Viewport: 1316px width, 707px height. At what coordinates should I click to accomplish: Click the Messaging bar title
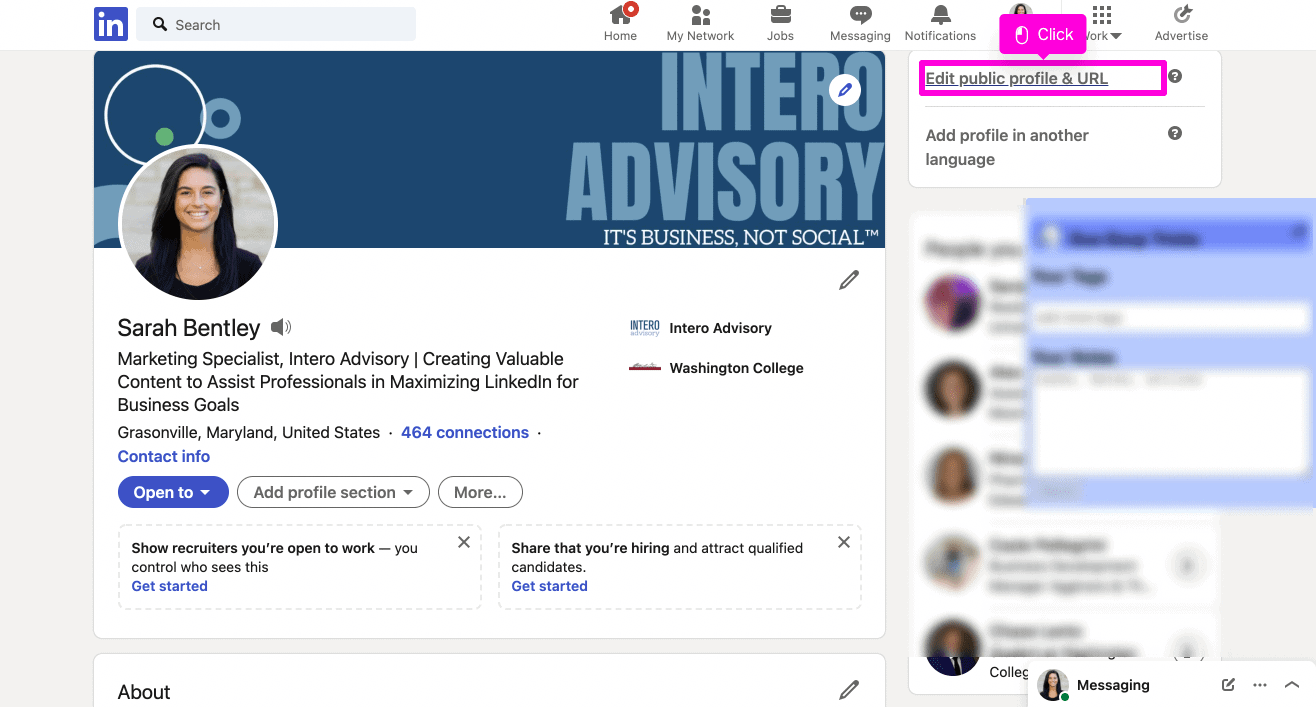(x=1113, y=685)
